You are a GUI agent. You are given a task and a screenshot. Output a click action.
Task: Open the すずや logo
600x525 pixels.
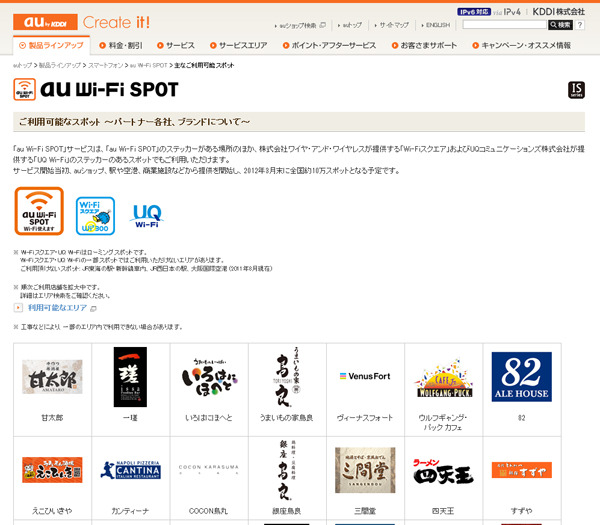(x=522, y=470)
